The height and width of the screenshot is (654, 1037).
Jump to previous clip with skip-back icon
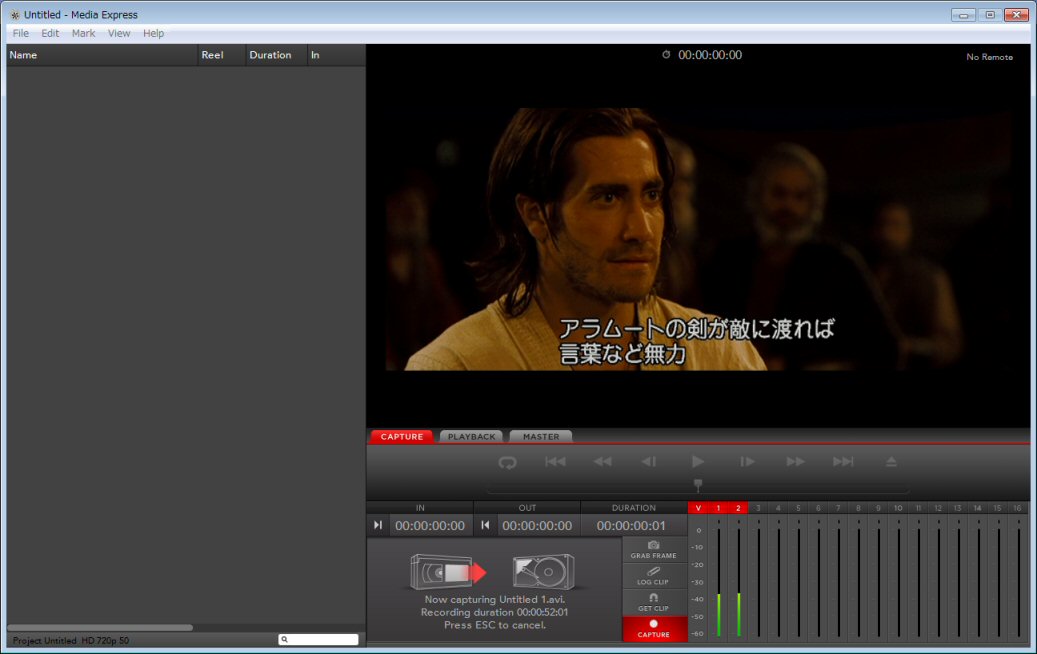click(x=555, y=462)
